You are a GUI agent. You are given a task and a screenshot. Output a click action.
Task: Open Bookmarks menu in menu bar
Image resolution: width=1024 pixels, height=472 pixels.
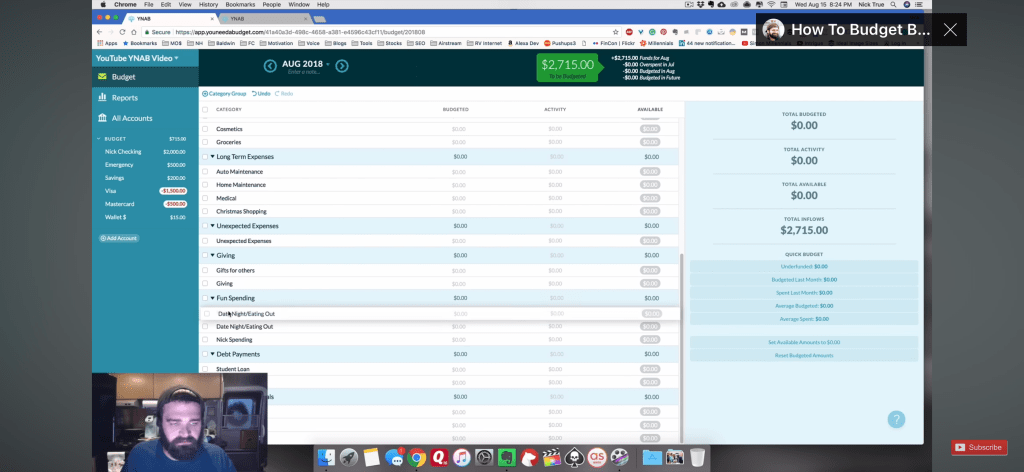(240, 5)
